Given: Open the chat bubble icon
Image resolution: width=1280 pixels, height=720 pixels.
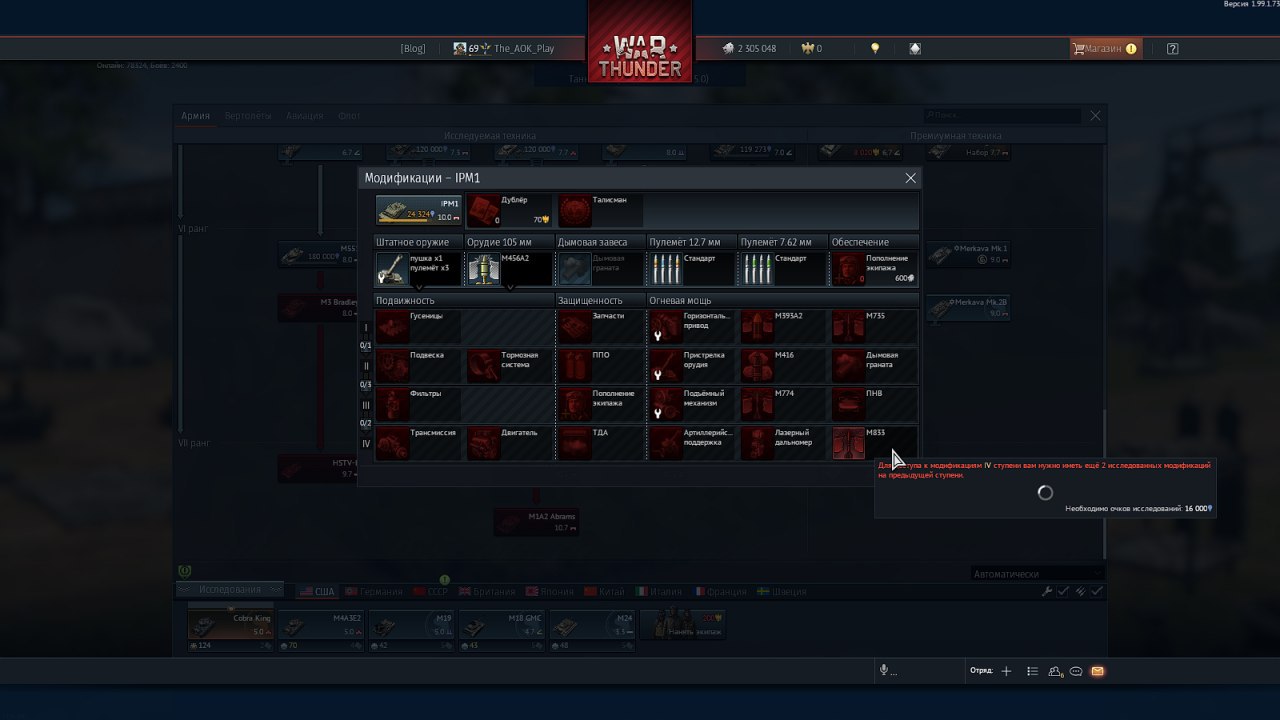Looking at the screenshot, I should tap(1076, 671).
